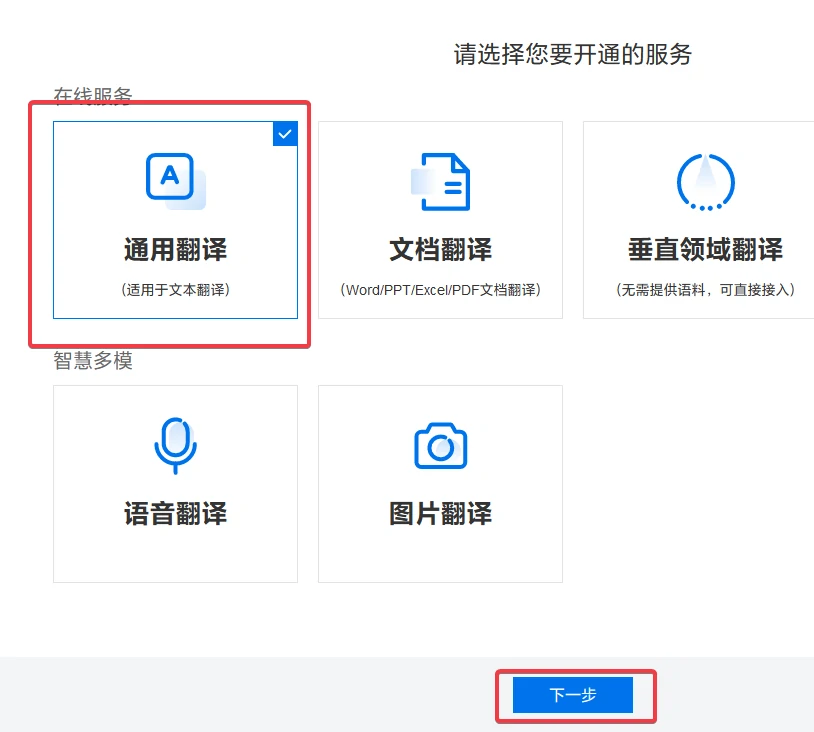Toggle selection of the 文档翻译 service
The height and width of the screenshot is (732, 814).
pos(439,220)
